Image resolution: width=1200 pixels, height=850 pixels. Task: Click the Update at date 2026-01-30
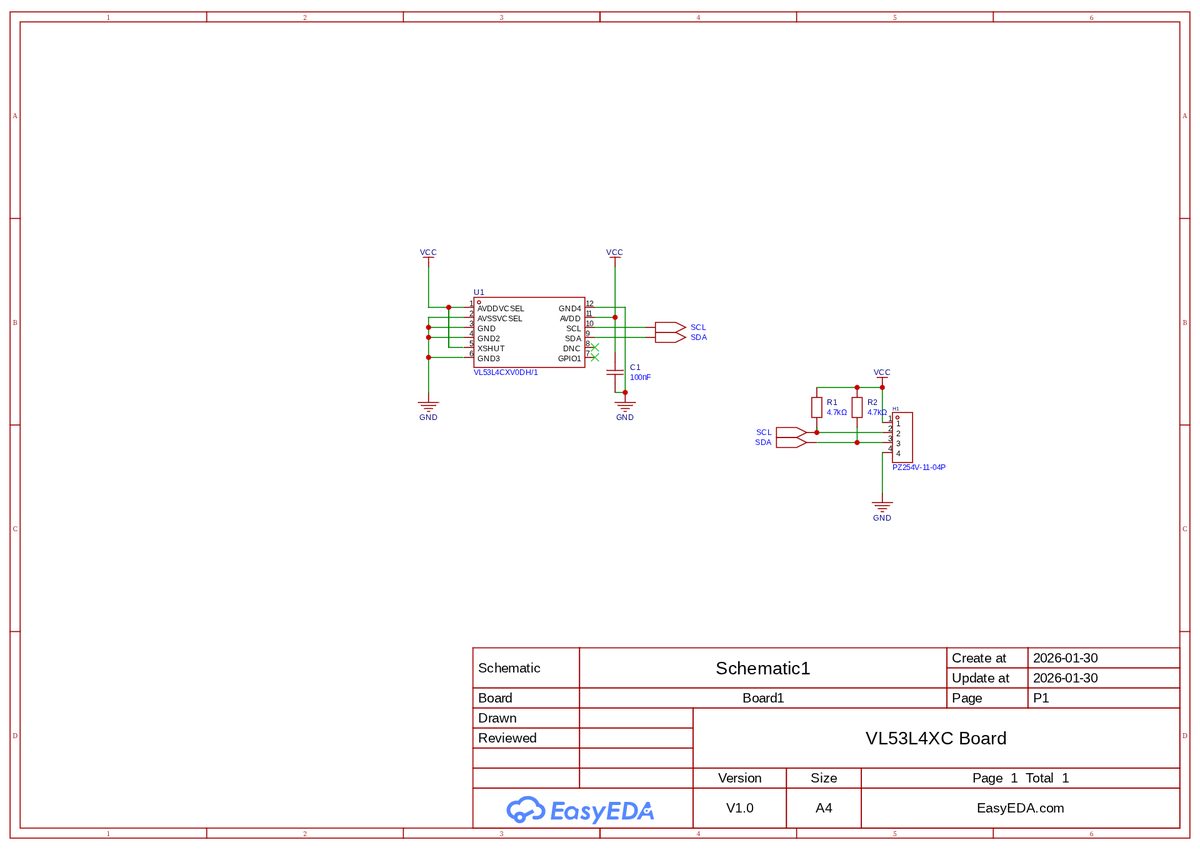pyautogui.click(x=1066, y=678)
